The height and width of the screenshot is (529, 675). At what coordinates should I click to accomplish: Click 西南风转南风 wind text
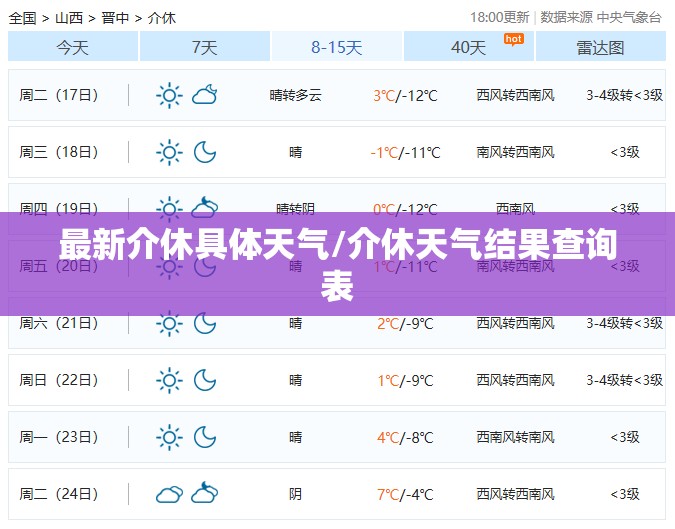click(515, 438)
